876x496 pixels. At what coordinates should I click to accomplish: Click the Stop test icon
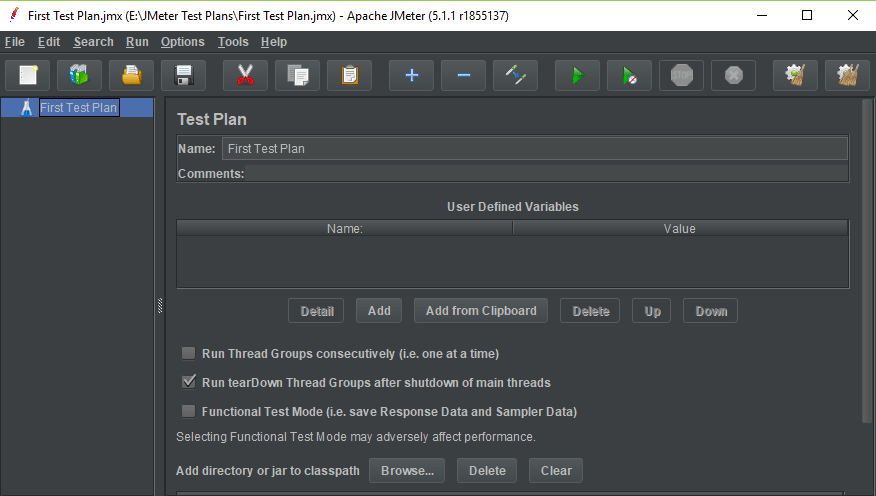pos(681,75)
